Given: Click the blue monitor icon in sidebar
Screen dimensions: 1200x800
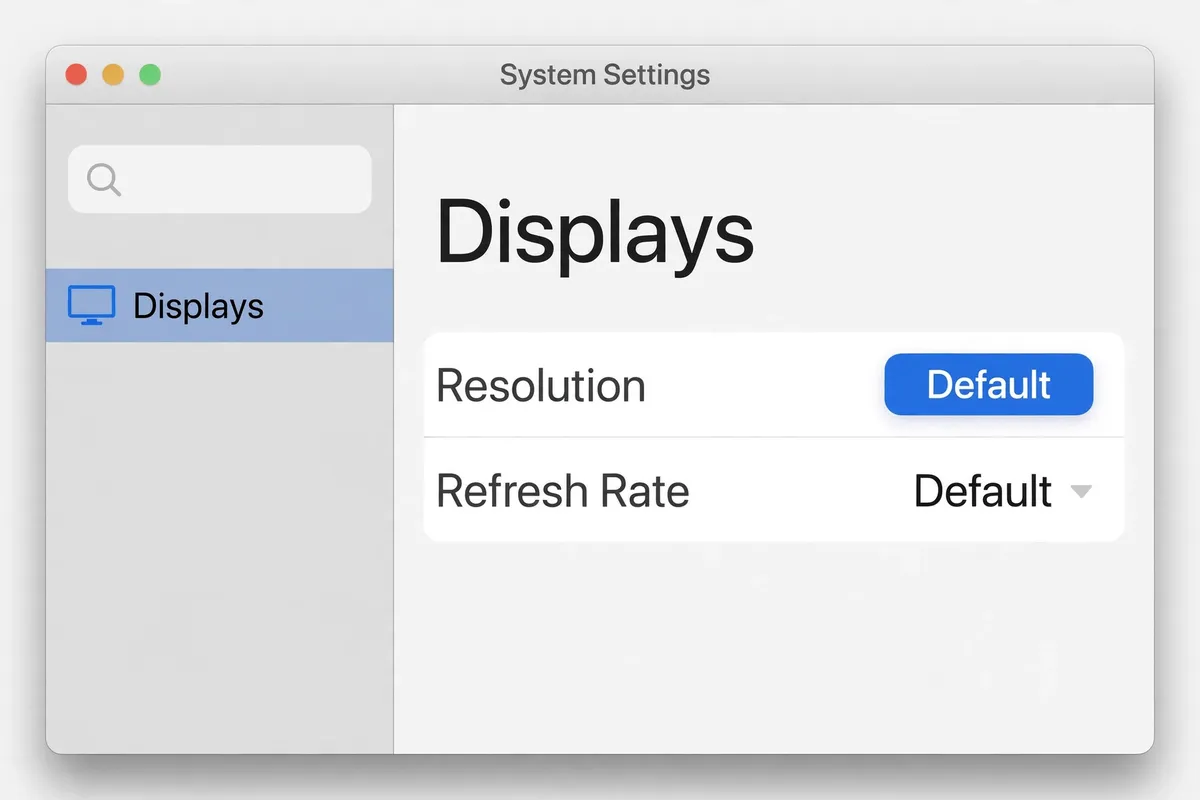Looking at the screenshot, I should coord(91,305).
